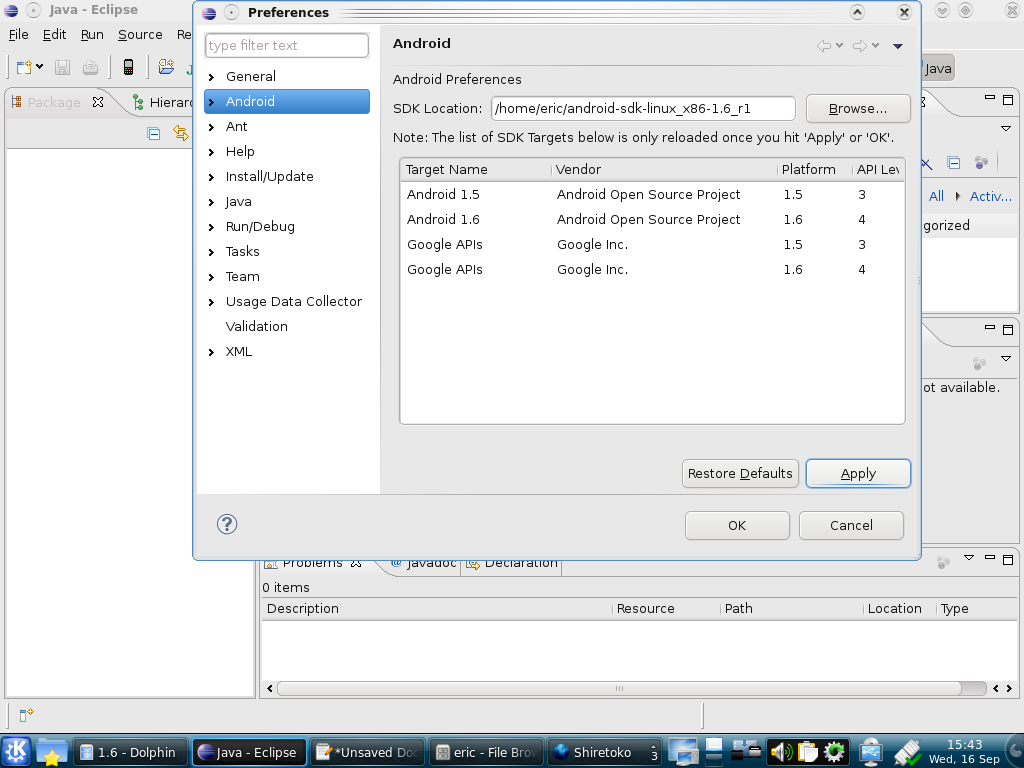Screen dimensions: 1024x768
Task: Expand the Help preferences node
Action: (x=211, y=152)
